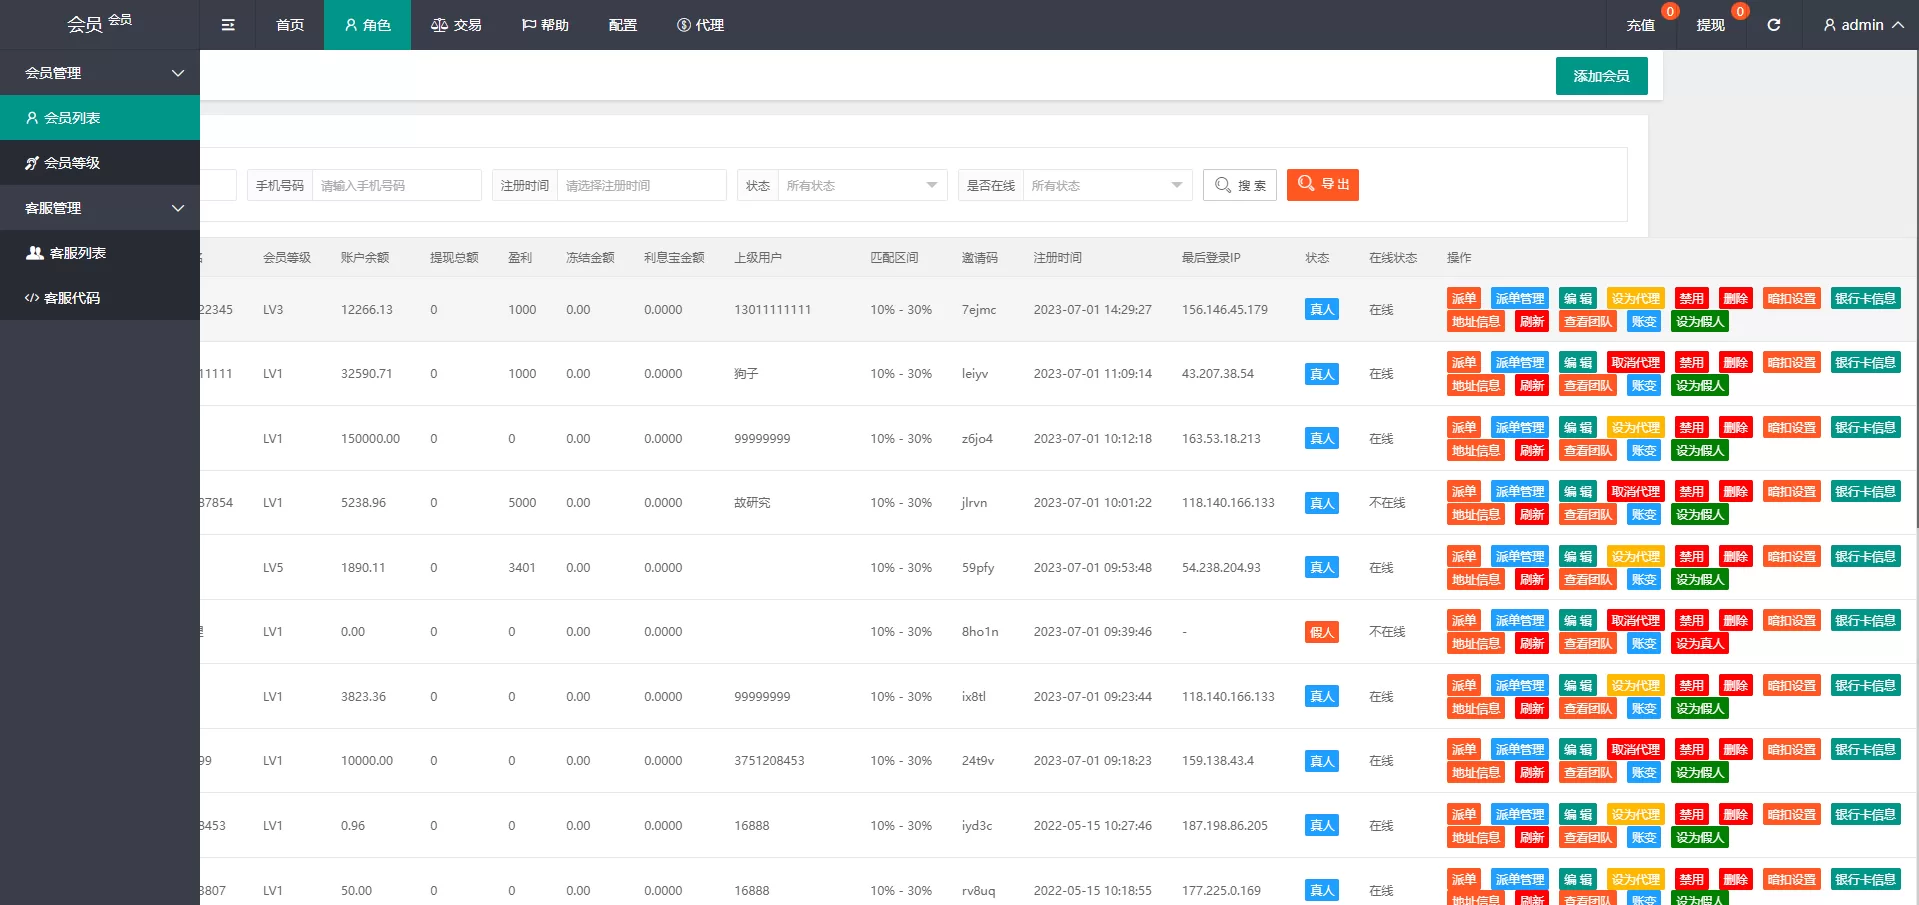Open the 是否在线 online filter dropdown
The image size is (1919, 905).
pos(1106,185)
